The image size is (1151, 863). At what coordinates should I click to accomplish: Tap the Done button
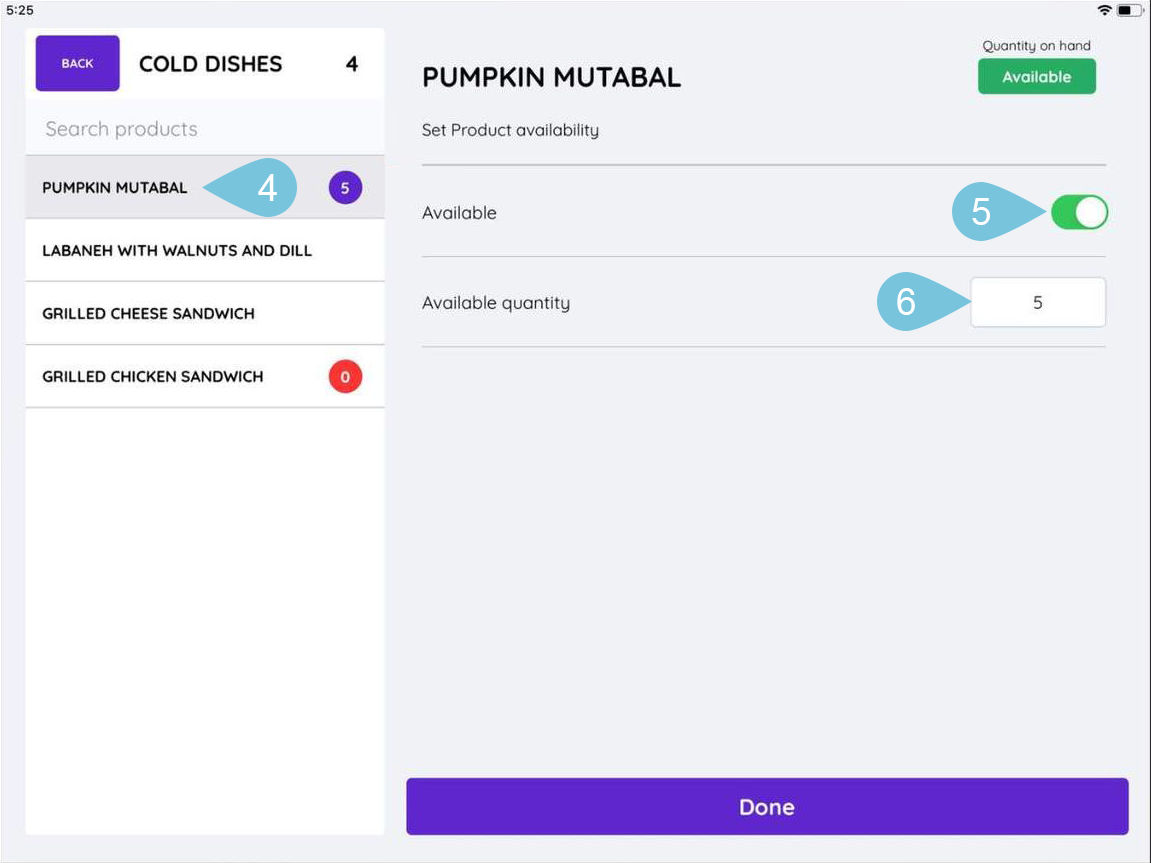pyautogui.click(x=767, y=806)
